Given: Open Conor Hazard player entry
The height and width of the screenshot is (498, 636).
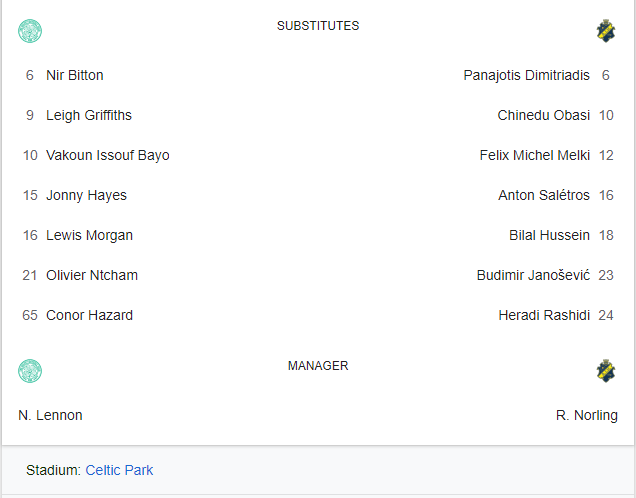Looking at the screenshot, I should pyautogui.click(x=89, y=315).
